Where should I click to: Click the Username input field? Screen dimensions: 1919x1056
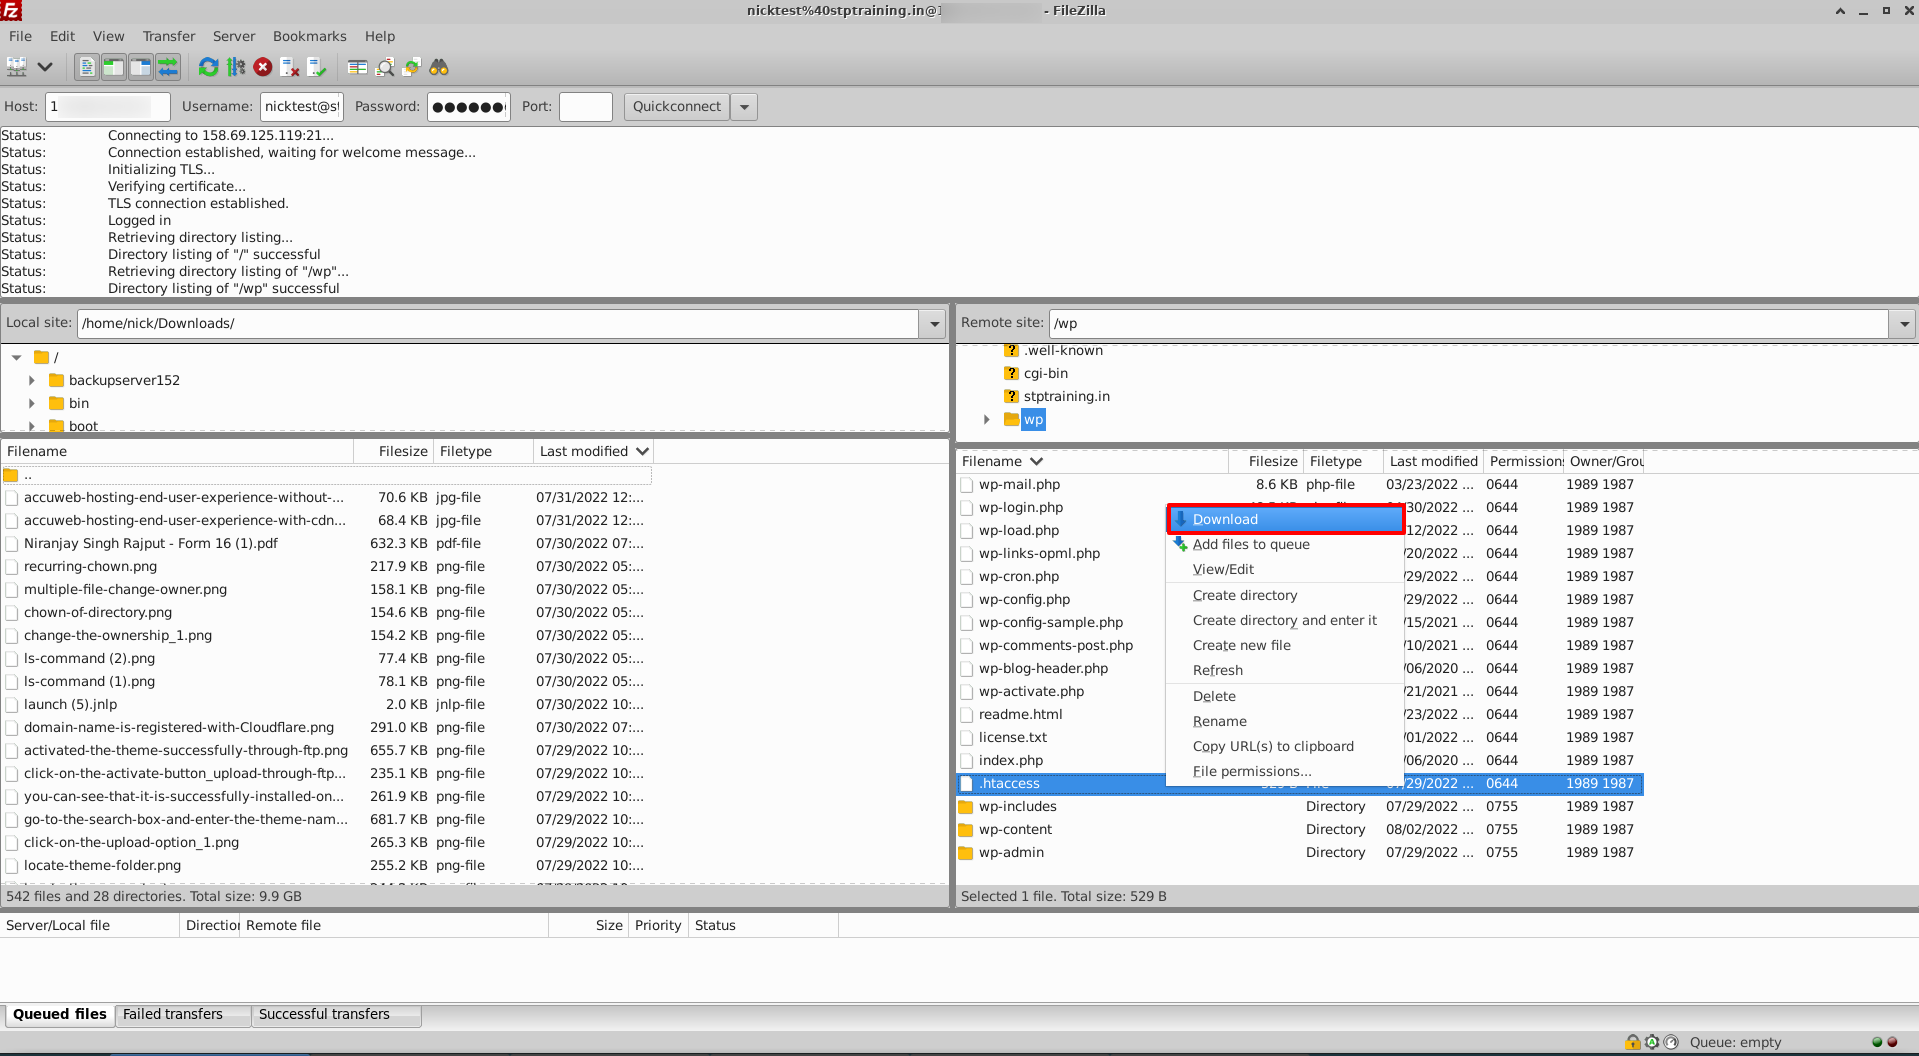(302, 106)
